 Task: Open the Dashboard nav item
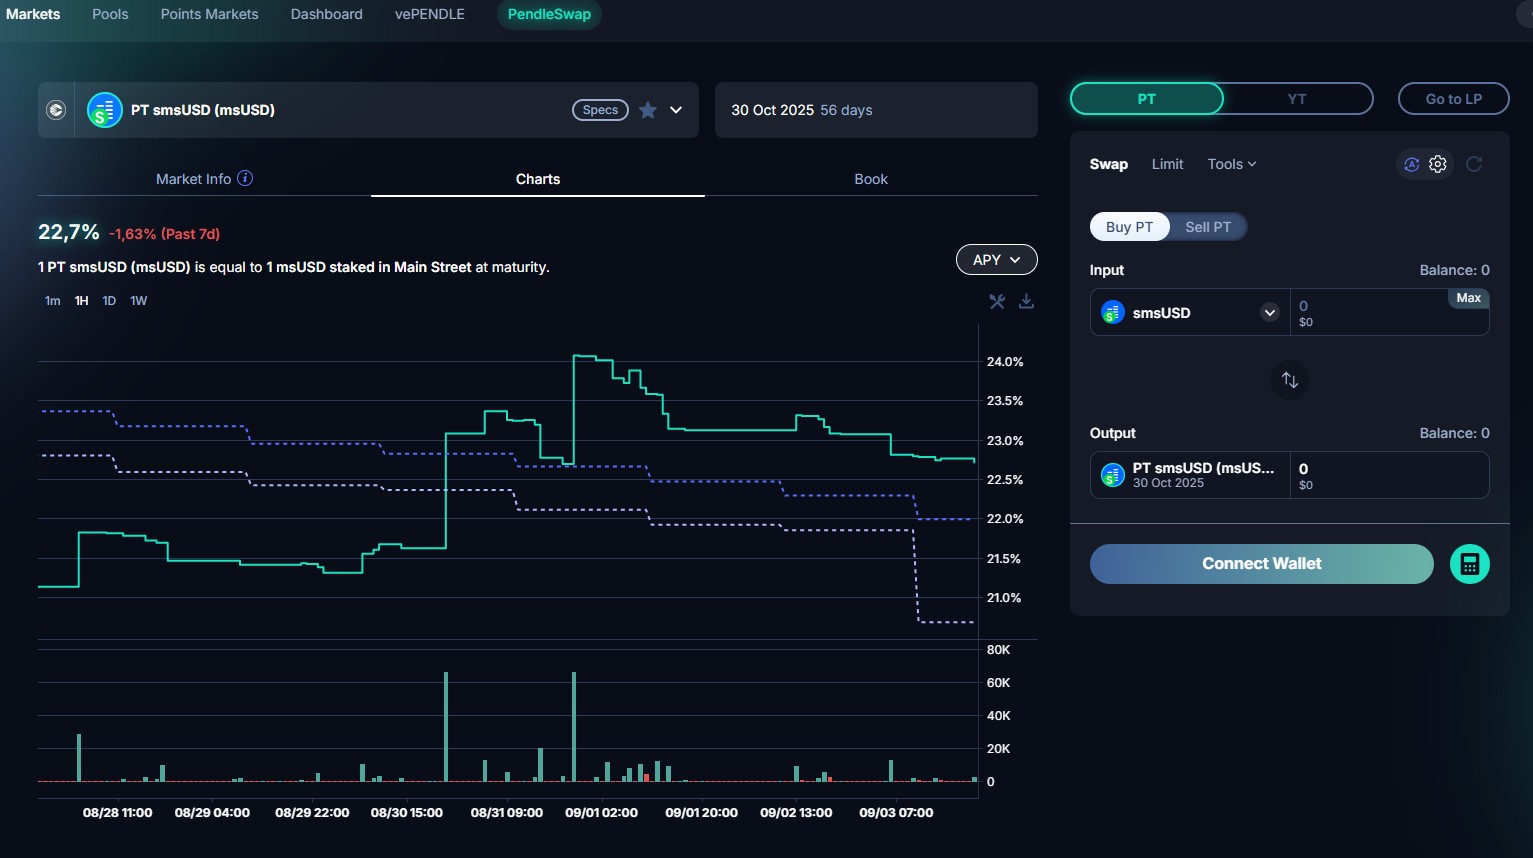[x=327, y=14]
